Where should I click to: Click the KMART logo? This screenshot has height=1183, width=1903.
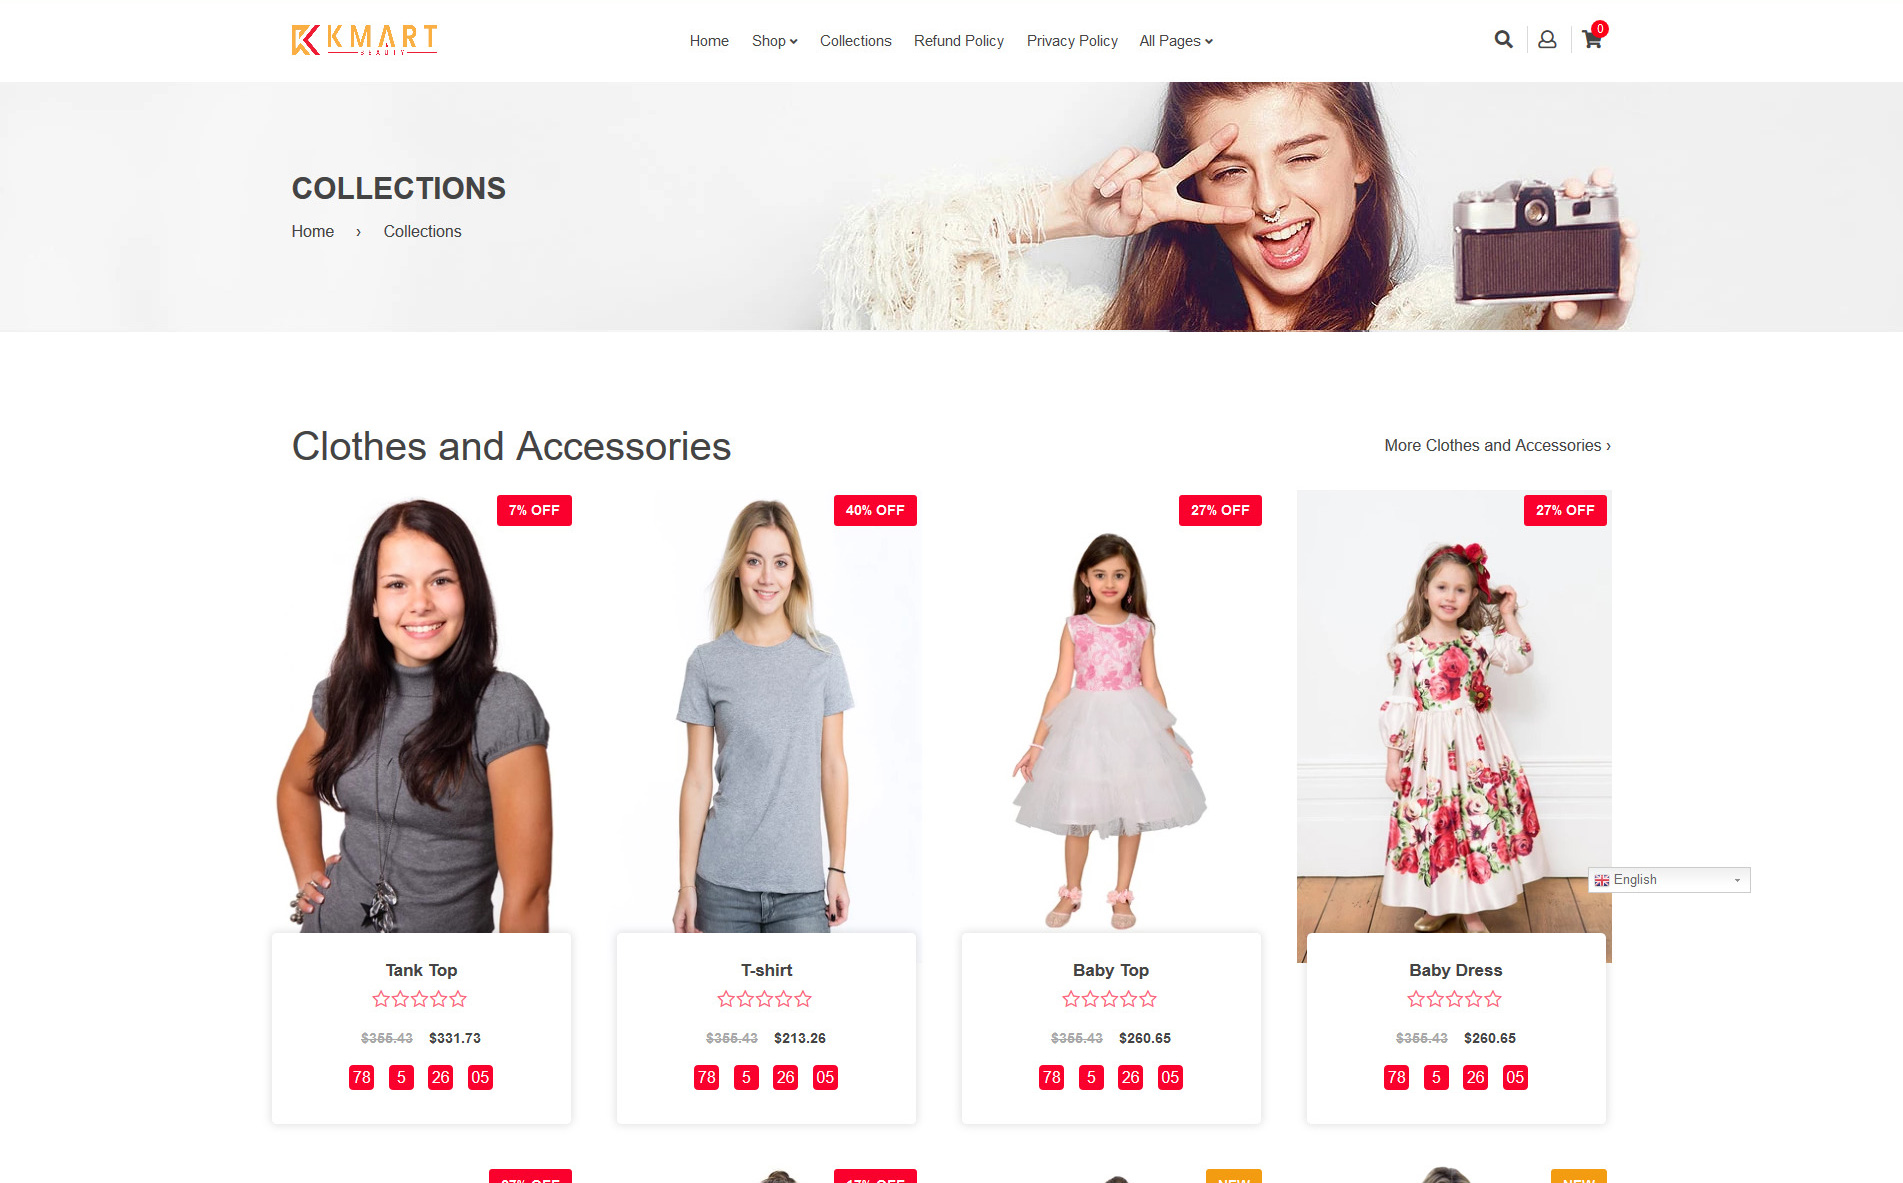(x=364, y=40)
